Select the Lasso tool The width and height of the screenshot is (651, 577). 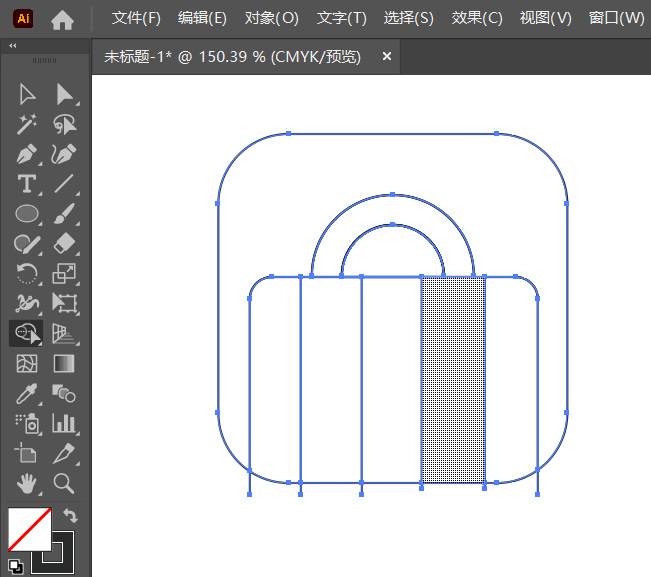(64, 124)
